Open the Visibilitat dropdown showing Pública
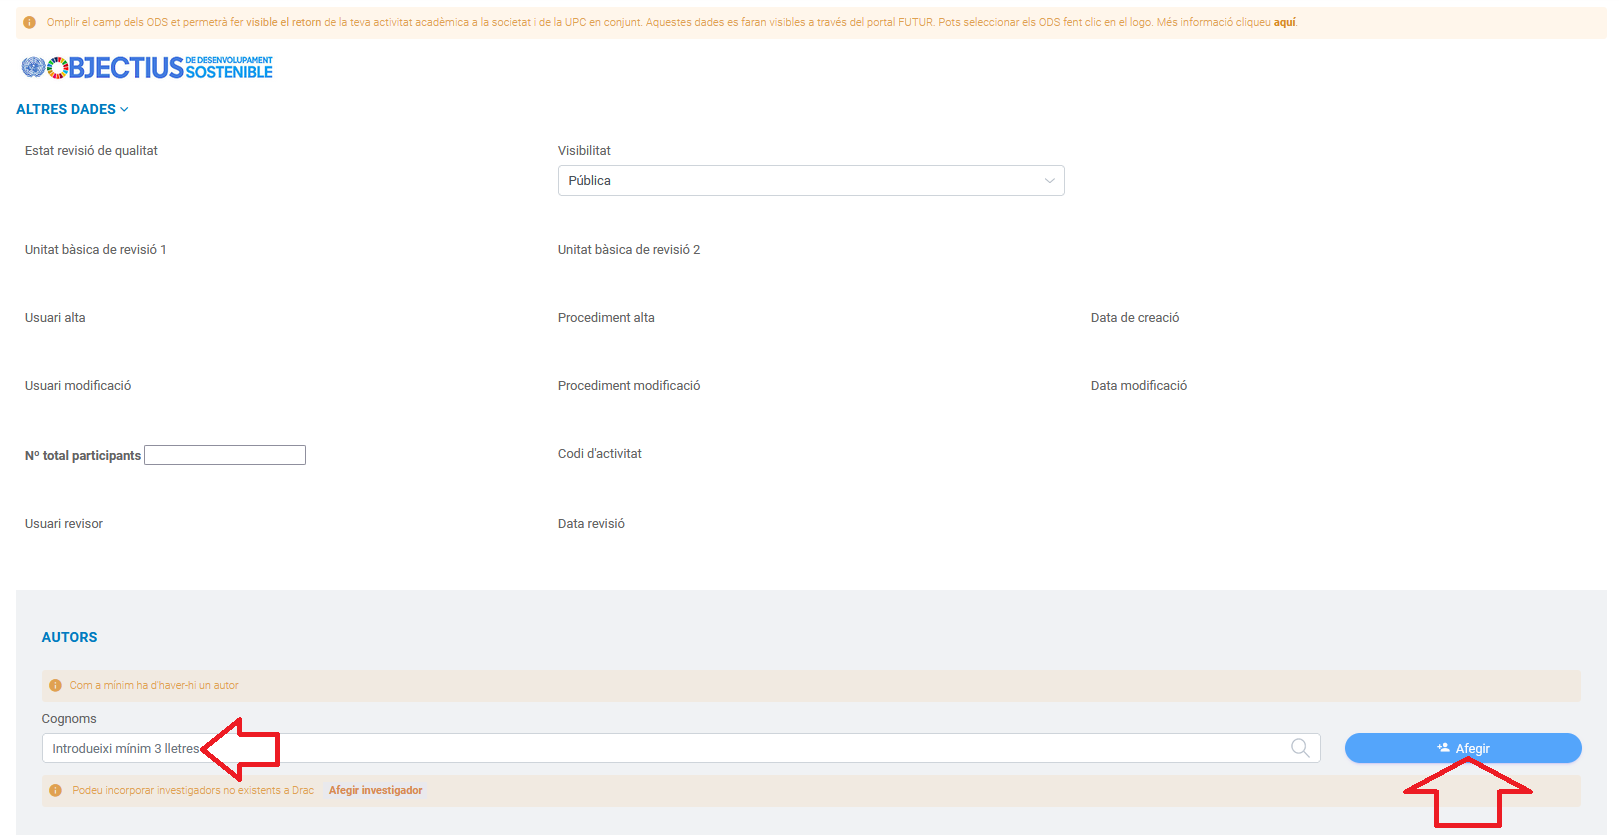 pyautogui.click(x=810, y=181)
